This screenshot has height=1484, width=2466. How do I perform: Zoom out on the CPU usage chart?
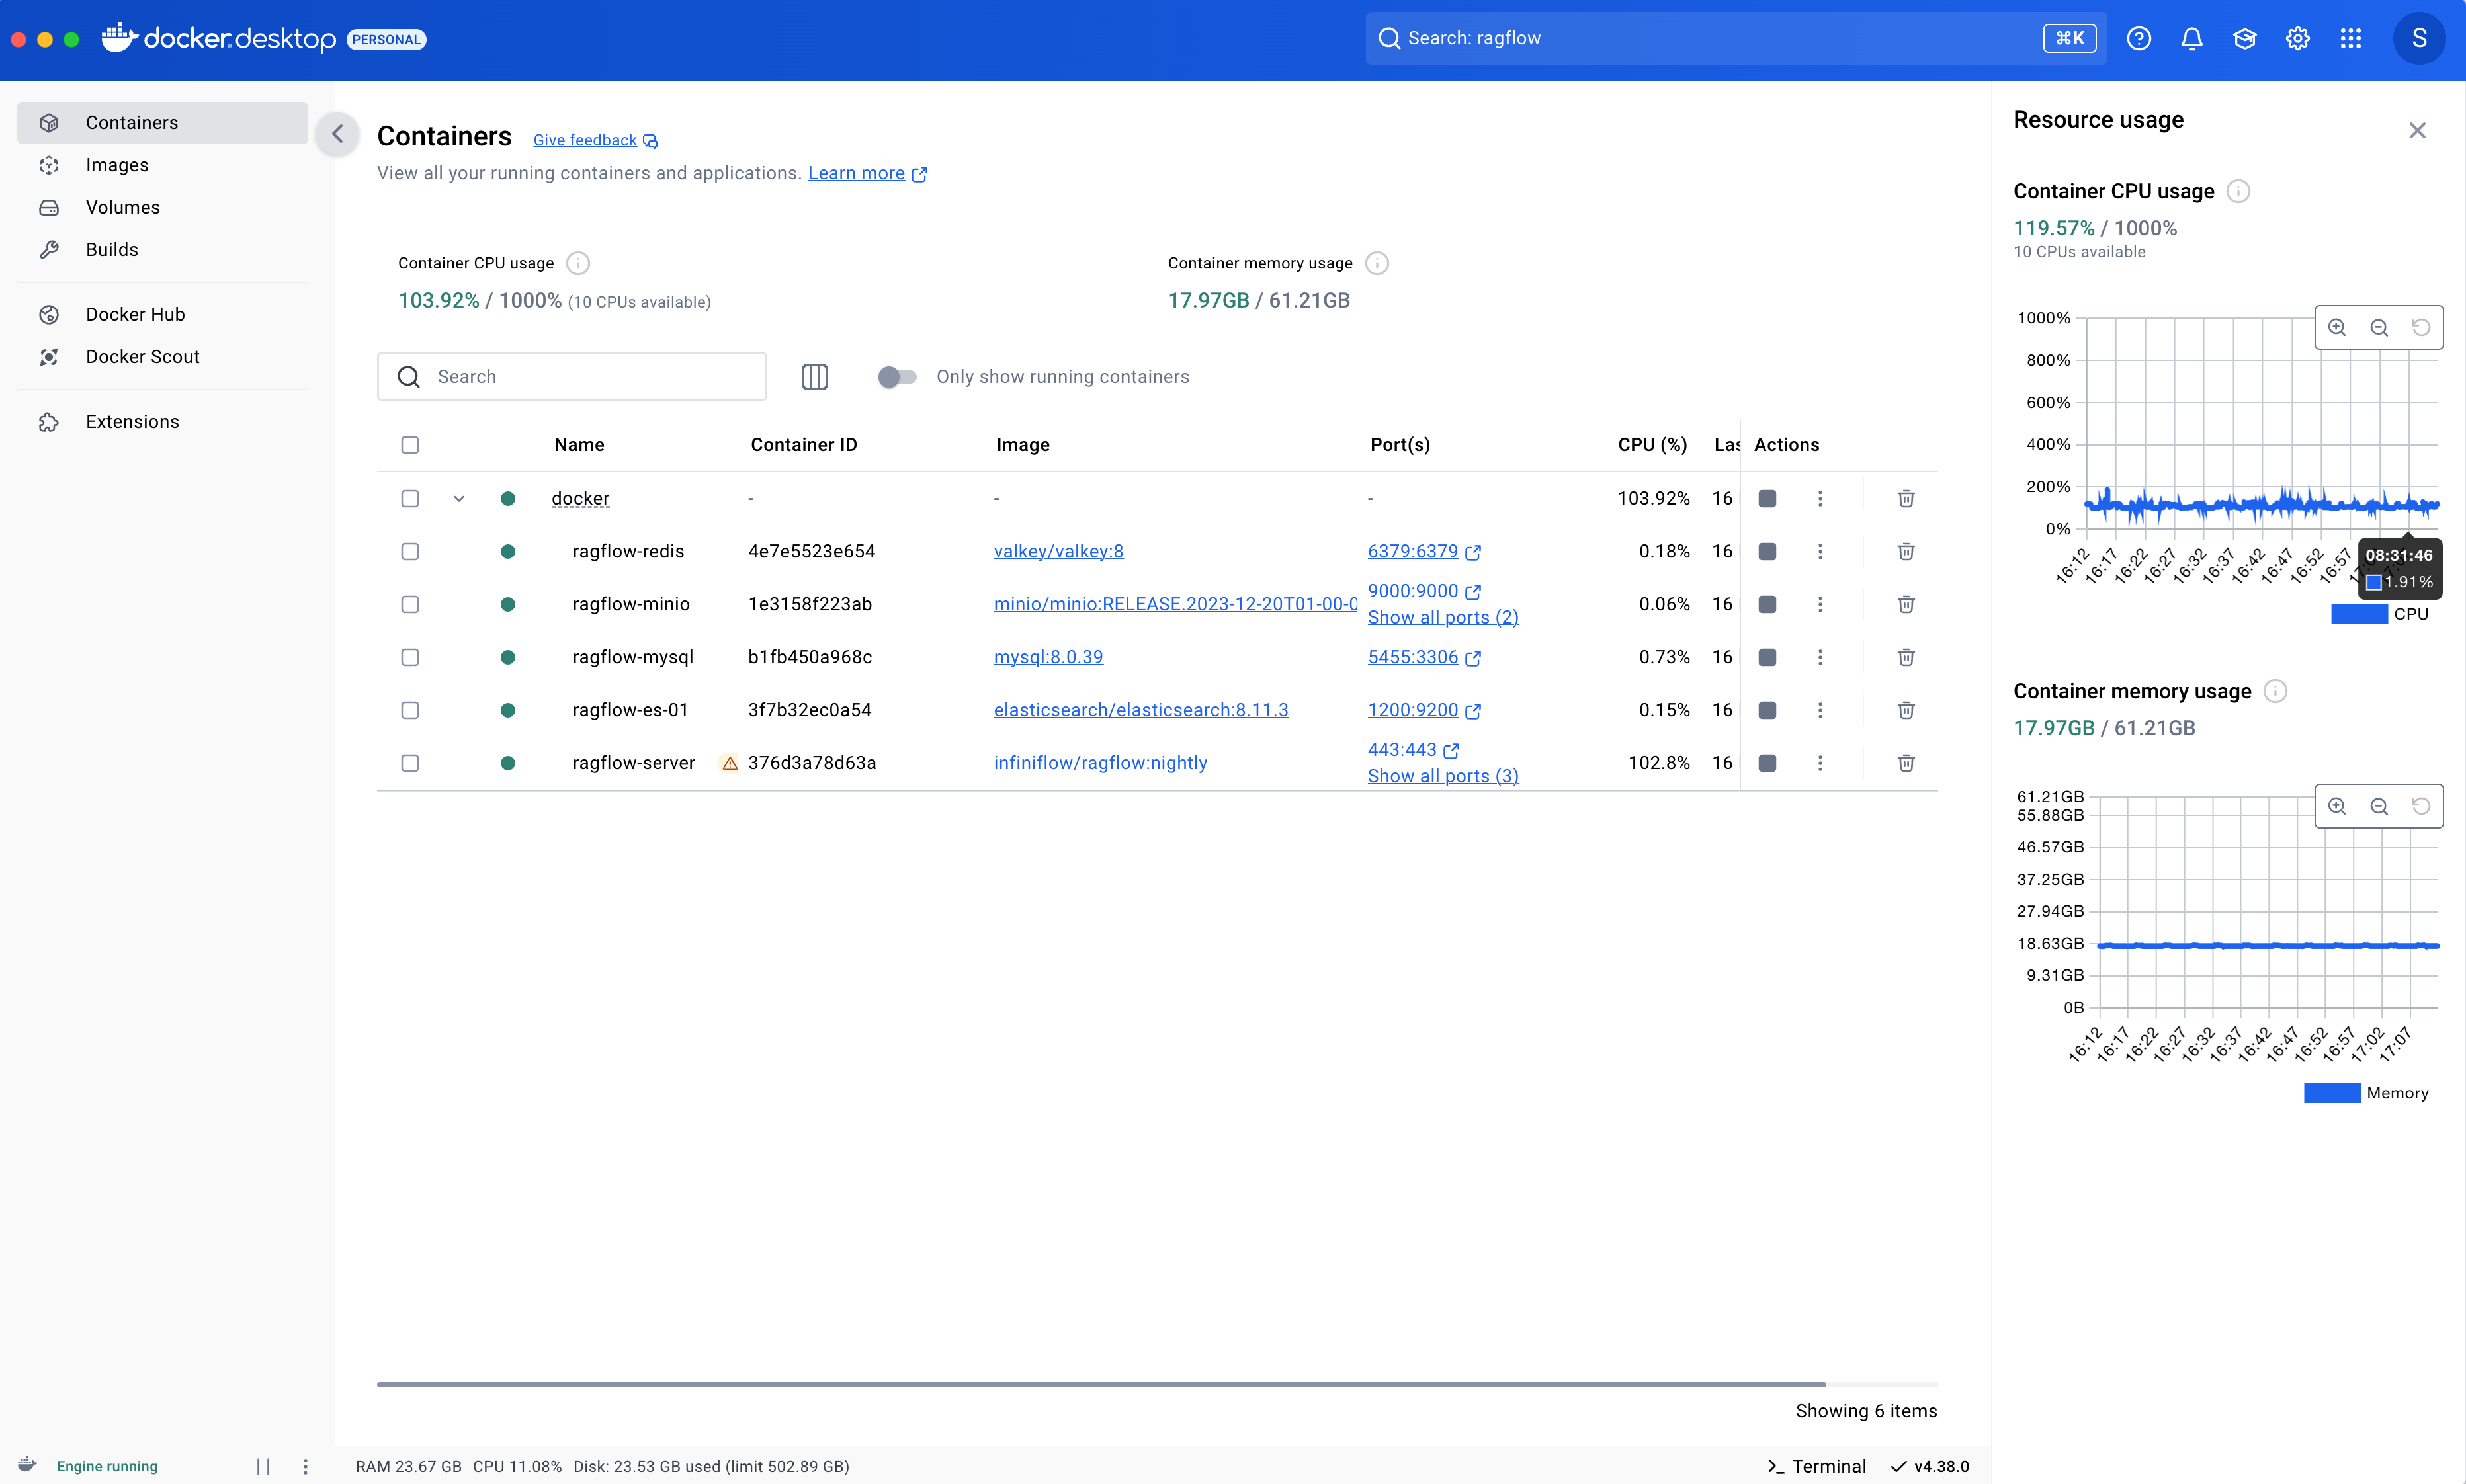(2379, 327)
